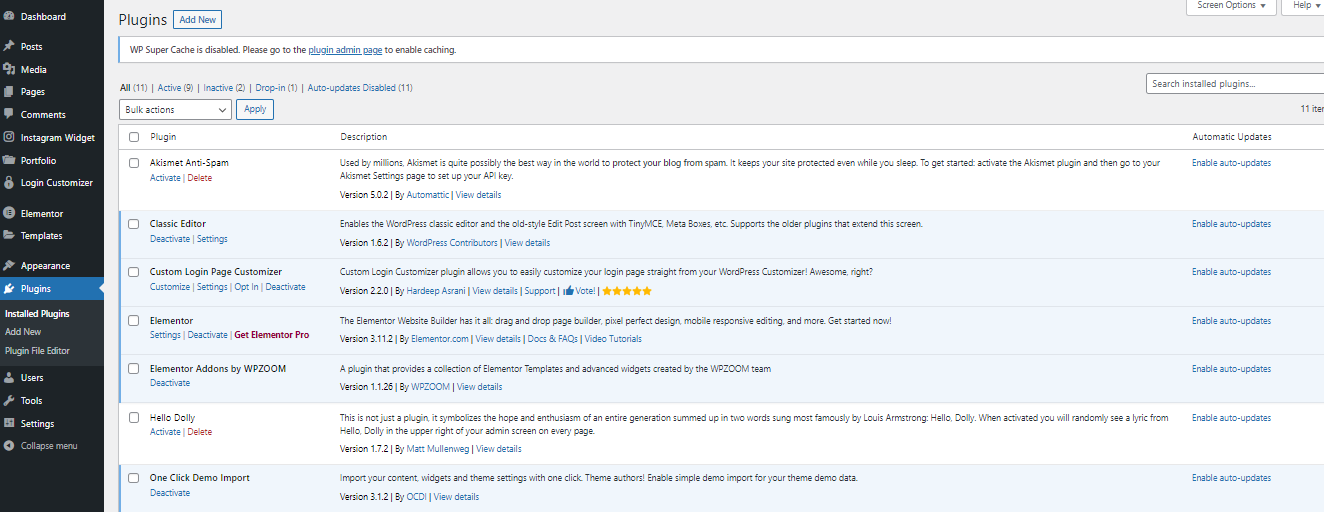This screenshot has height=512, width=1324.
Task: Click the Apply bulk action button
Action: point(255,109)
